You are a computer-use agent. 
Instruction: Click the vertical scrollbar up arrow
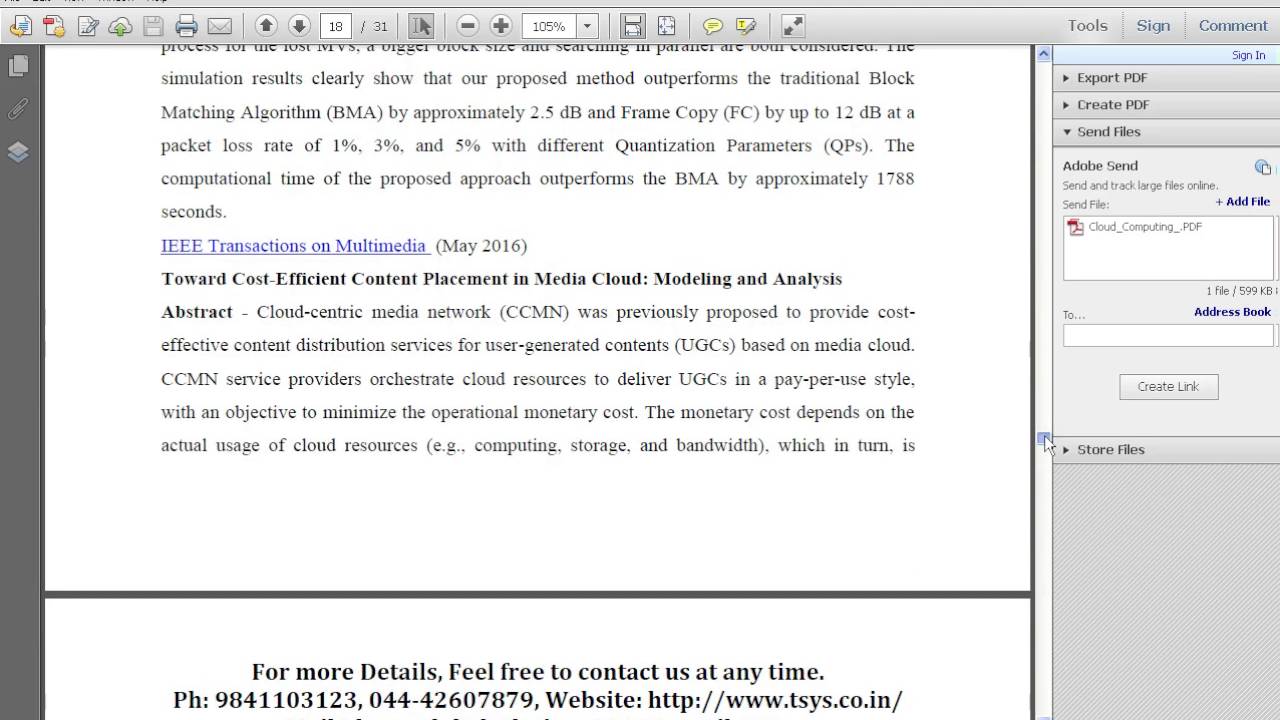click(x=1044, y=54)
